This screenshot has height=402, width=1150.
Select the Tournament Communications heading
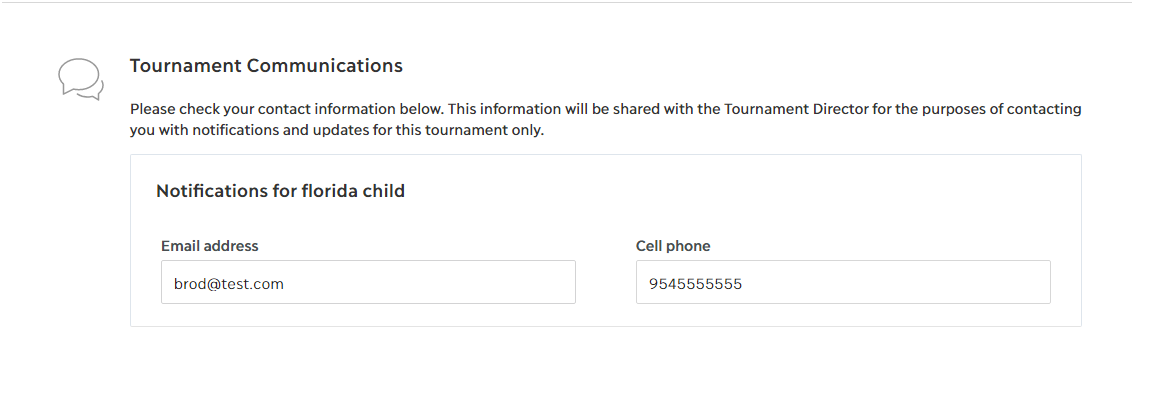[266, 66]
